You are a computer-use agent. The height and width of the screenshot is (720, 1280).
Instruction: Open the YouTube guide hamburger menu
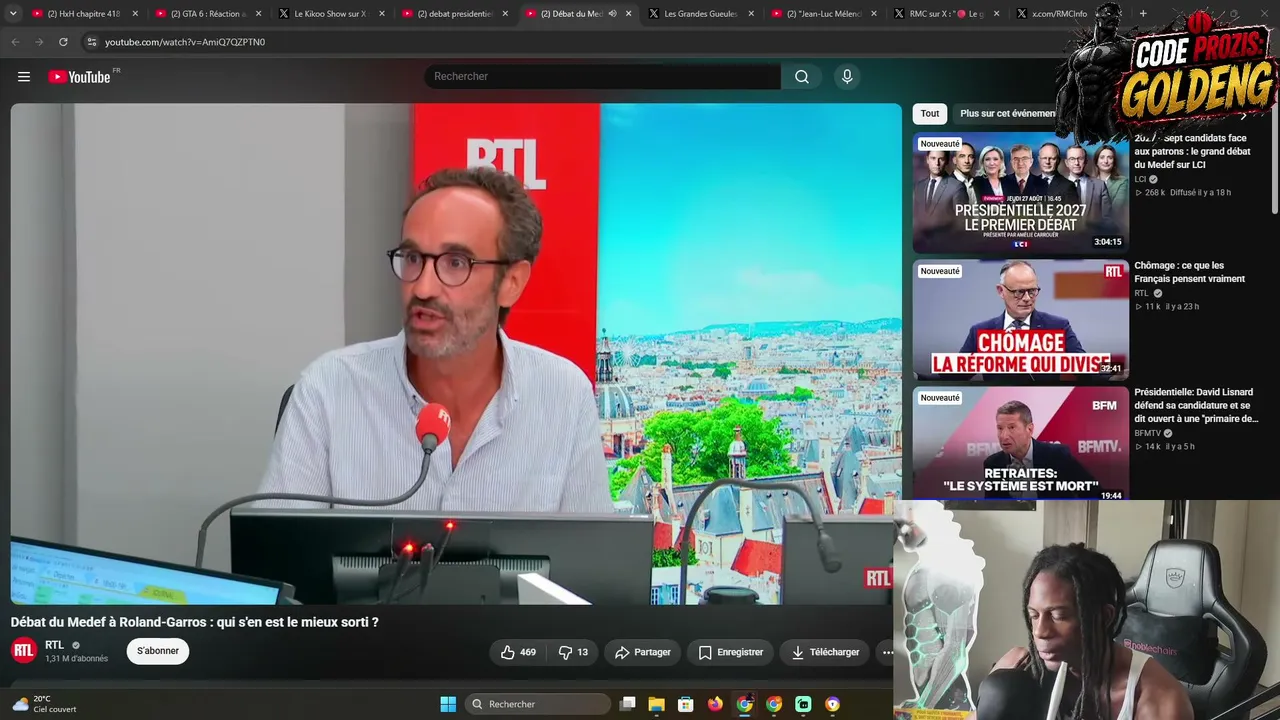coord(24,77)
